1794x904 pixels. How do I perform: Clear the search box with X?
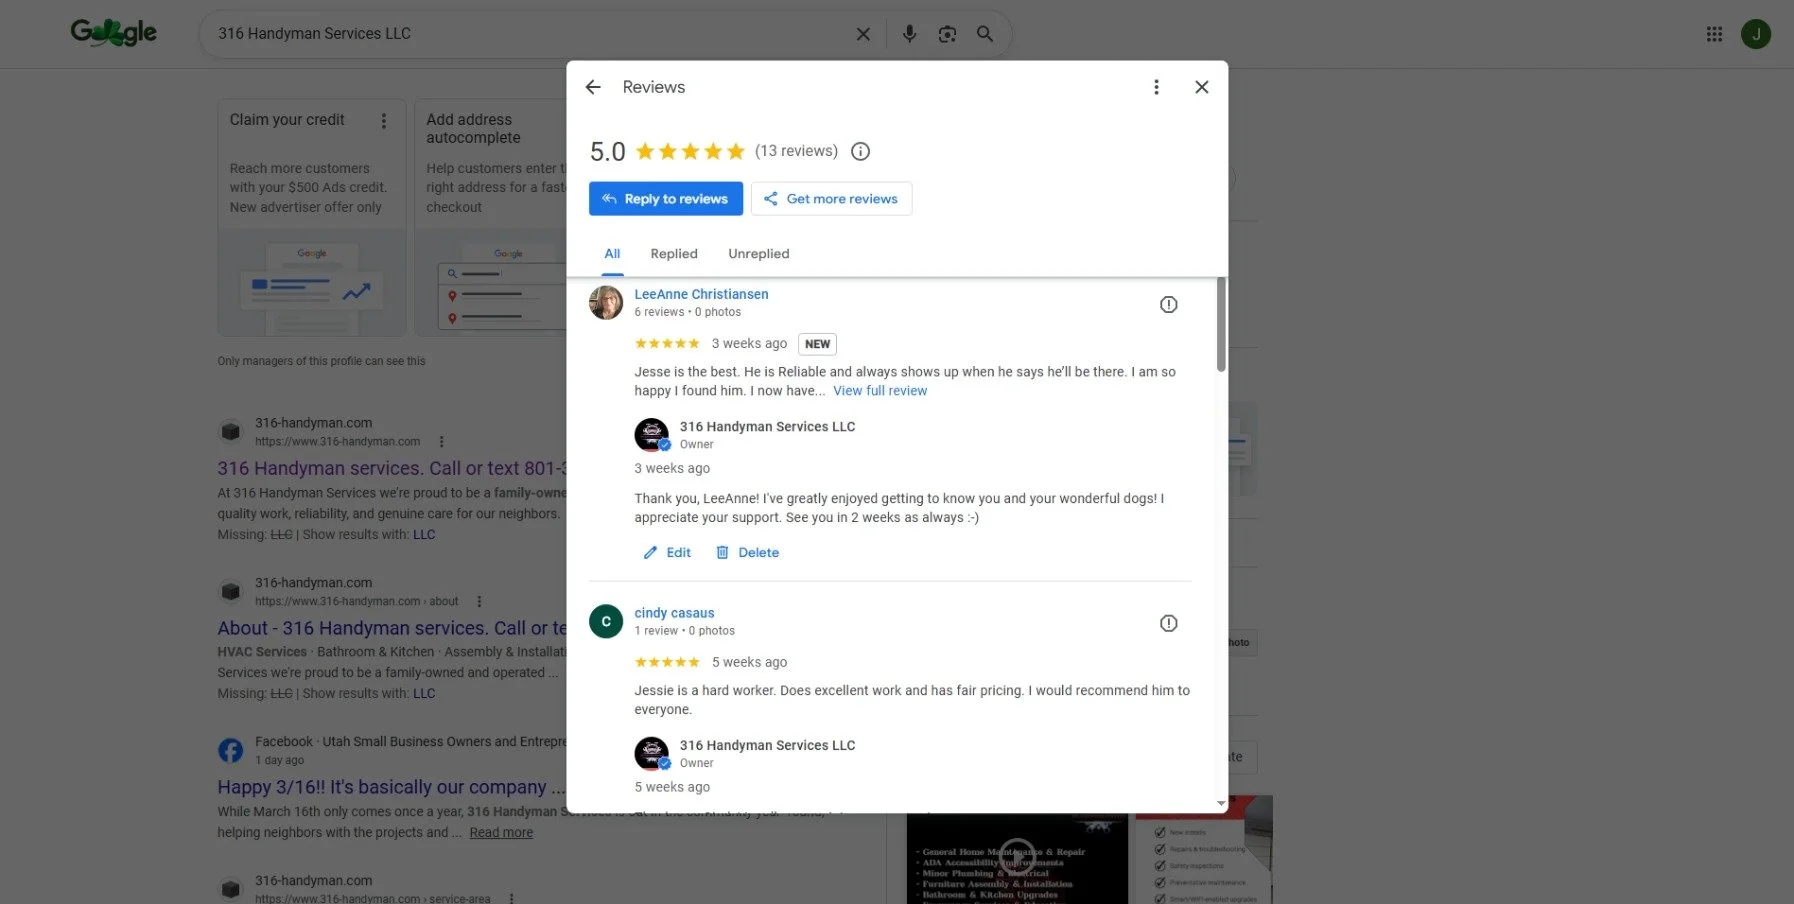[863, 34]
